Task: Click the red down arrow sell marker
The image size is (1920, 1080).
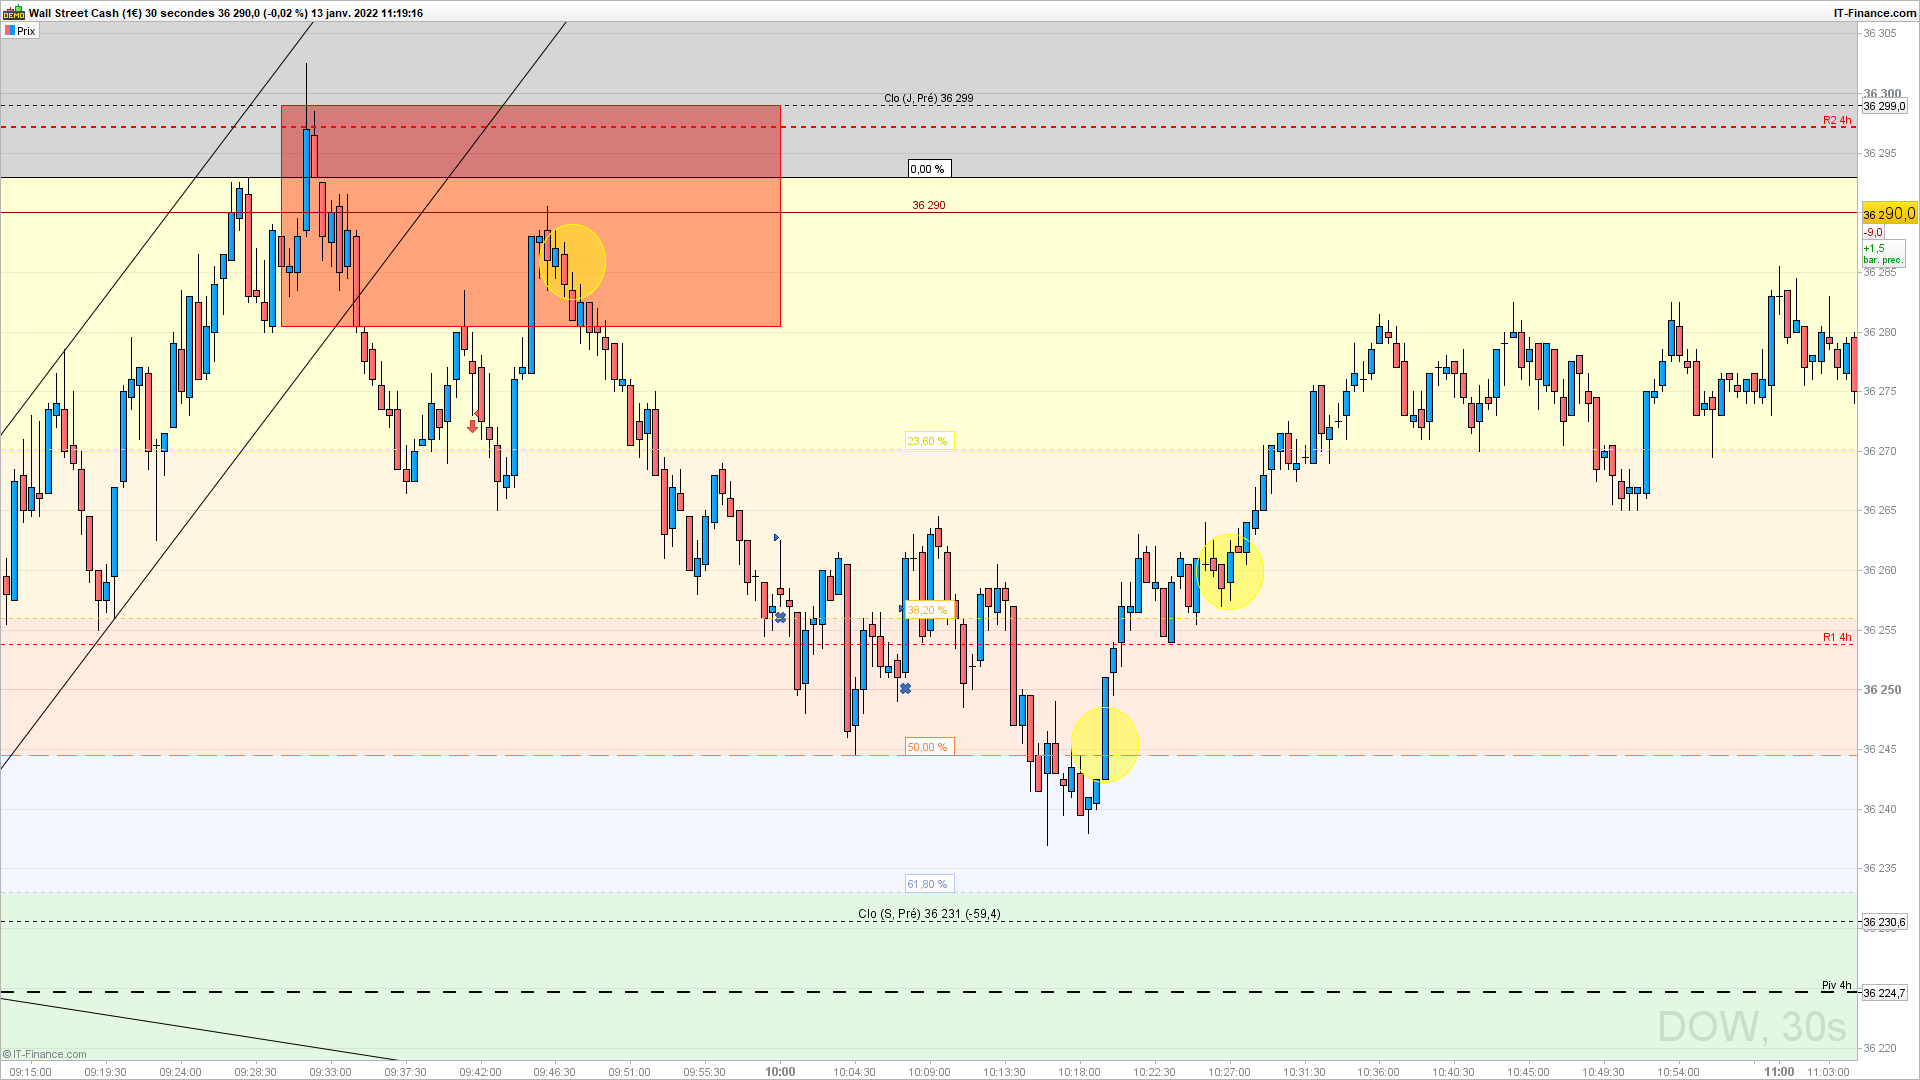Action: tap(473, 427)
